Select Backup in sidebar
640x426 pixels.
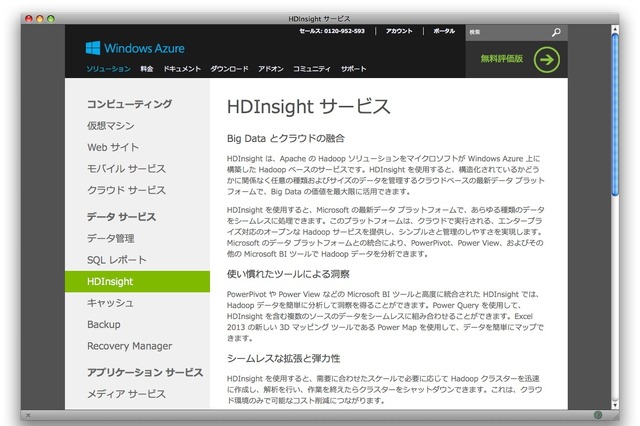pyautogui.click(x=104, y=324)
